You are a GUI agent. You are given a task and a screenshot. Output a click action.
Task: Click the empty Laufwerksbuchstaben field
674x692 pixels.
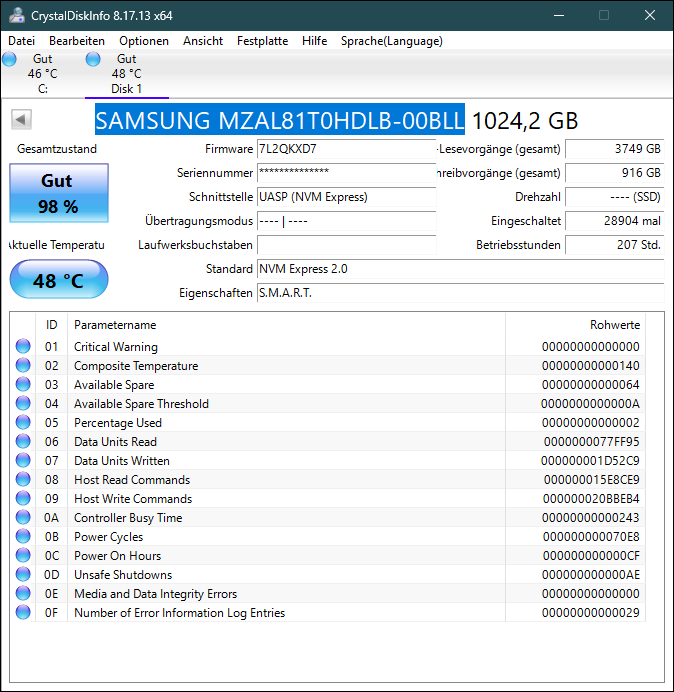coord(346,244)
